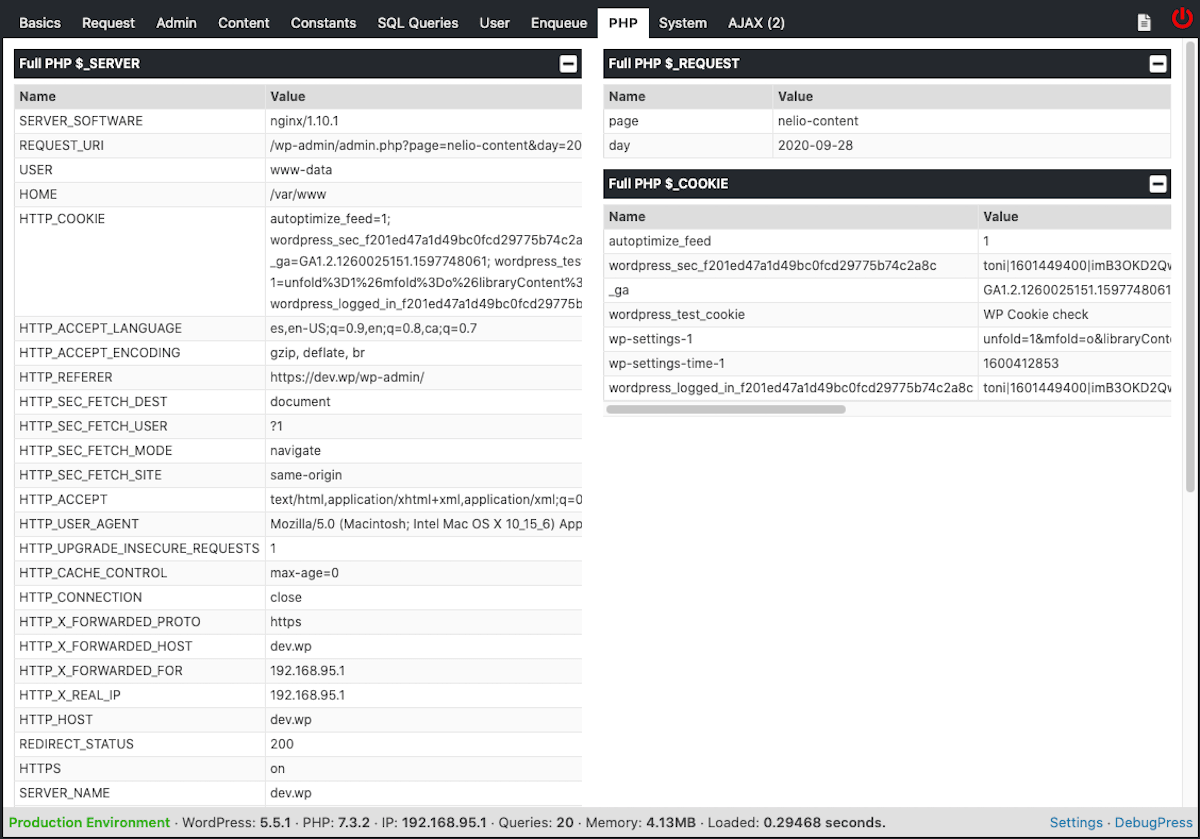The height and width of the screenshot is (839, 1200).
Task: Open the logs document icon in the top bar
Action: coord(1143,21)
